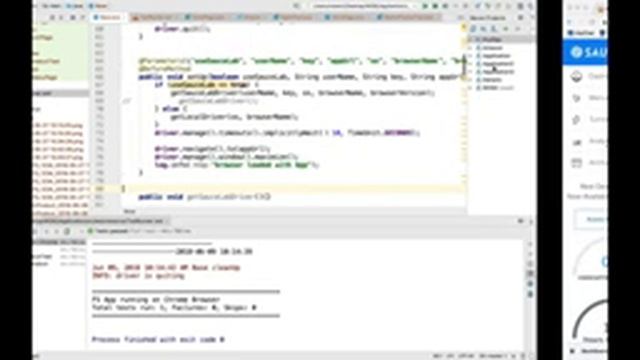The image size is (640, 360).
Task: Click the Sauce Labs logo in browser window
Action: [x=588, y=52]
